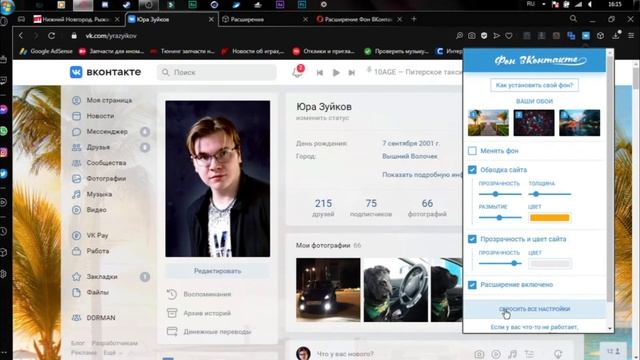Toggle the Расширение включено checkbox
This screenshot has height=360, width=640.
point(472,285)
